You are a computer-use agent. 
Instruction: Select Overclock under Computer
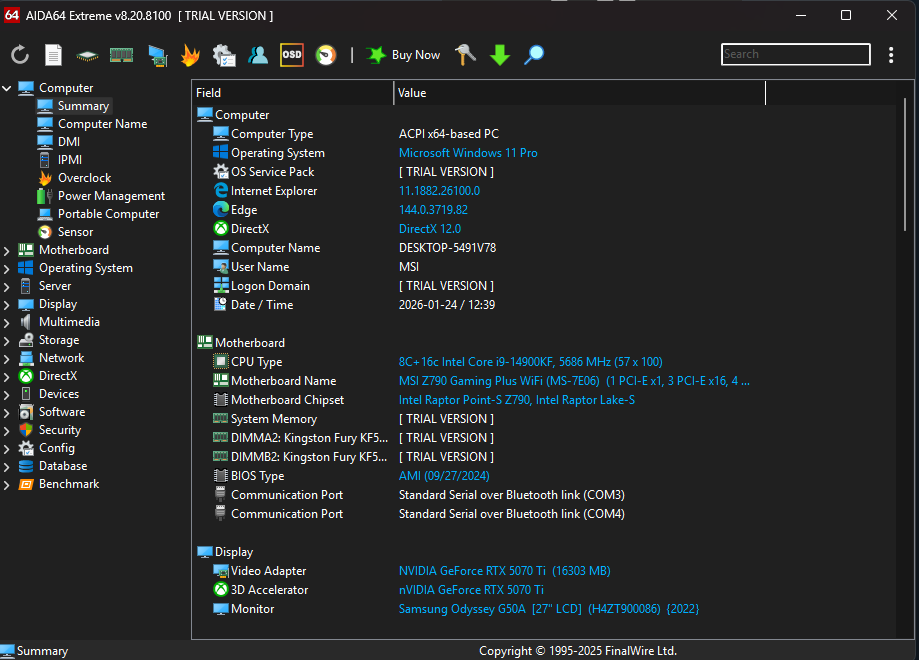(x=84, y=178)
